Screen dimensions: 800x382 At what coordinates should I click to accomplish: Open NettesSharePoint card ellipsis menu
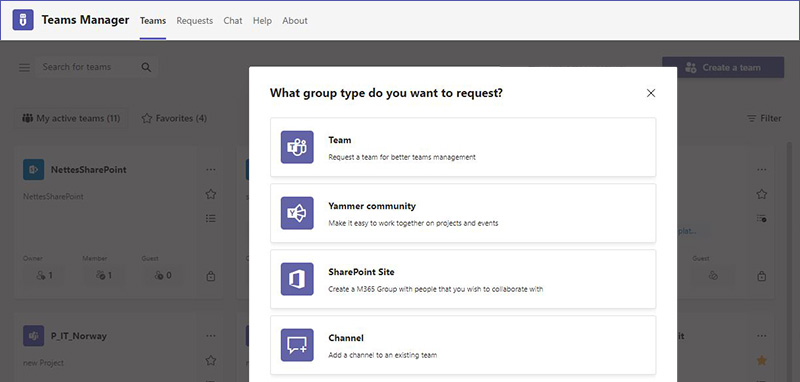(211, 169)
